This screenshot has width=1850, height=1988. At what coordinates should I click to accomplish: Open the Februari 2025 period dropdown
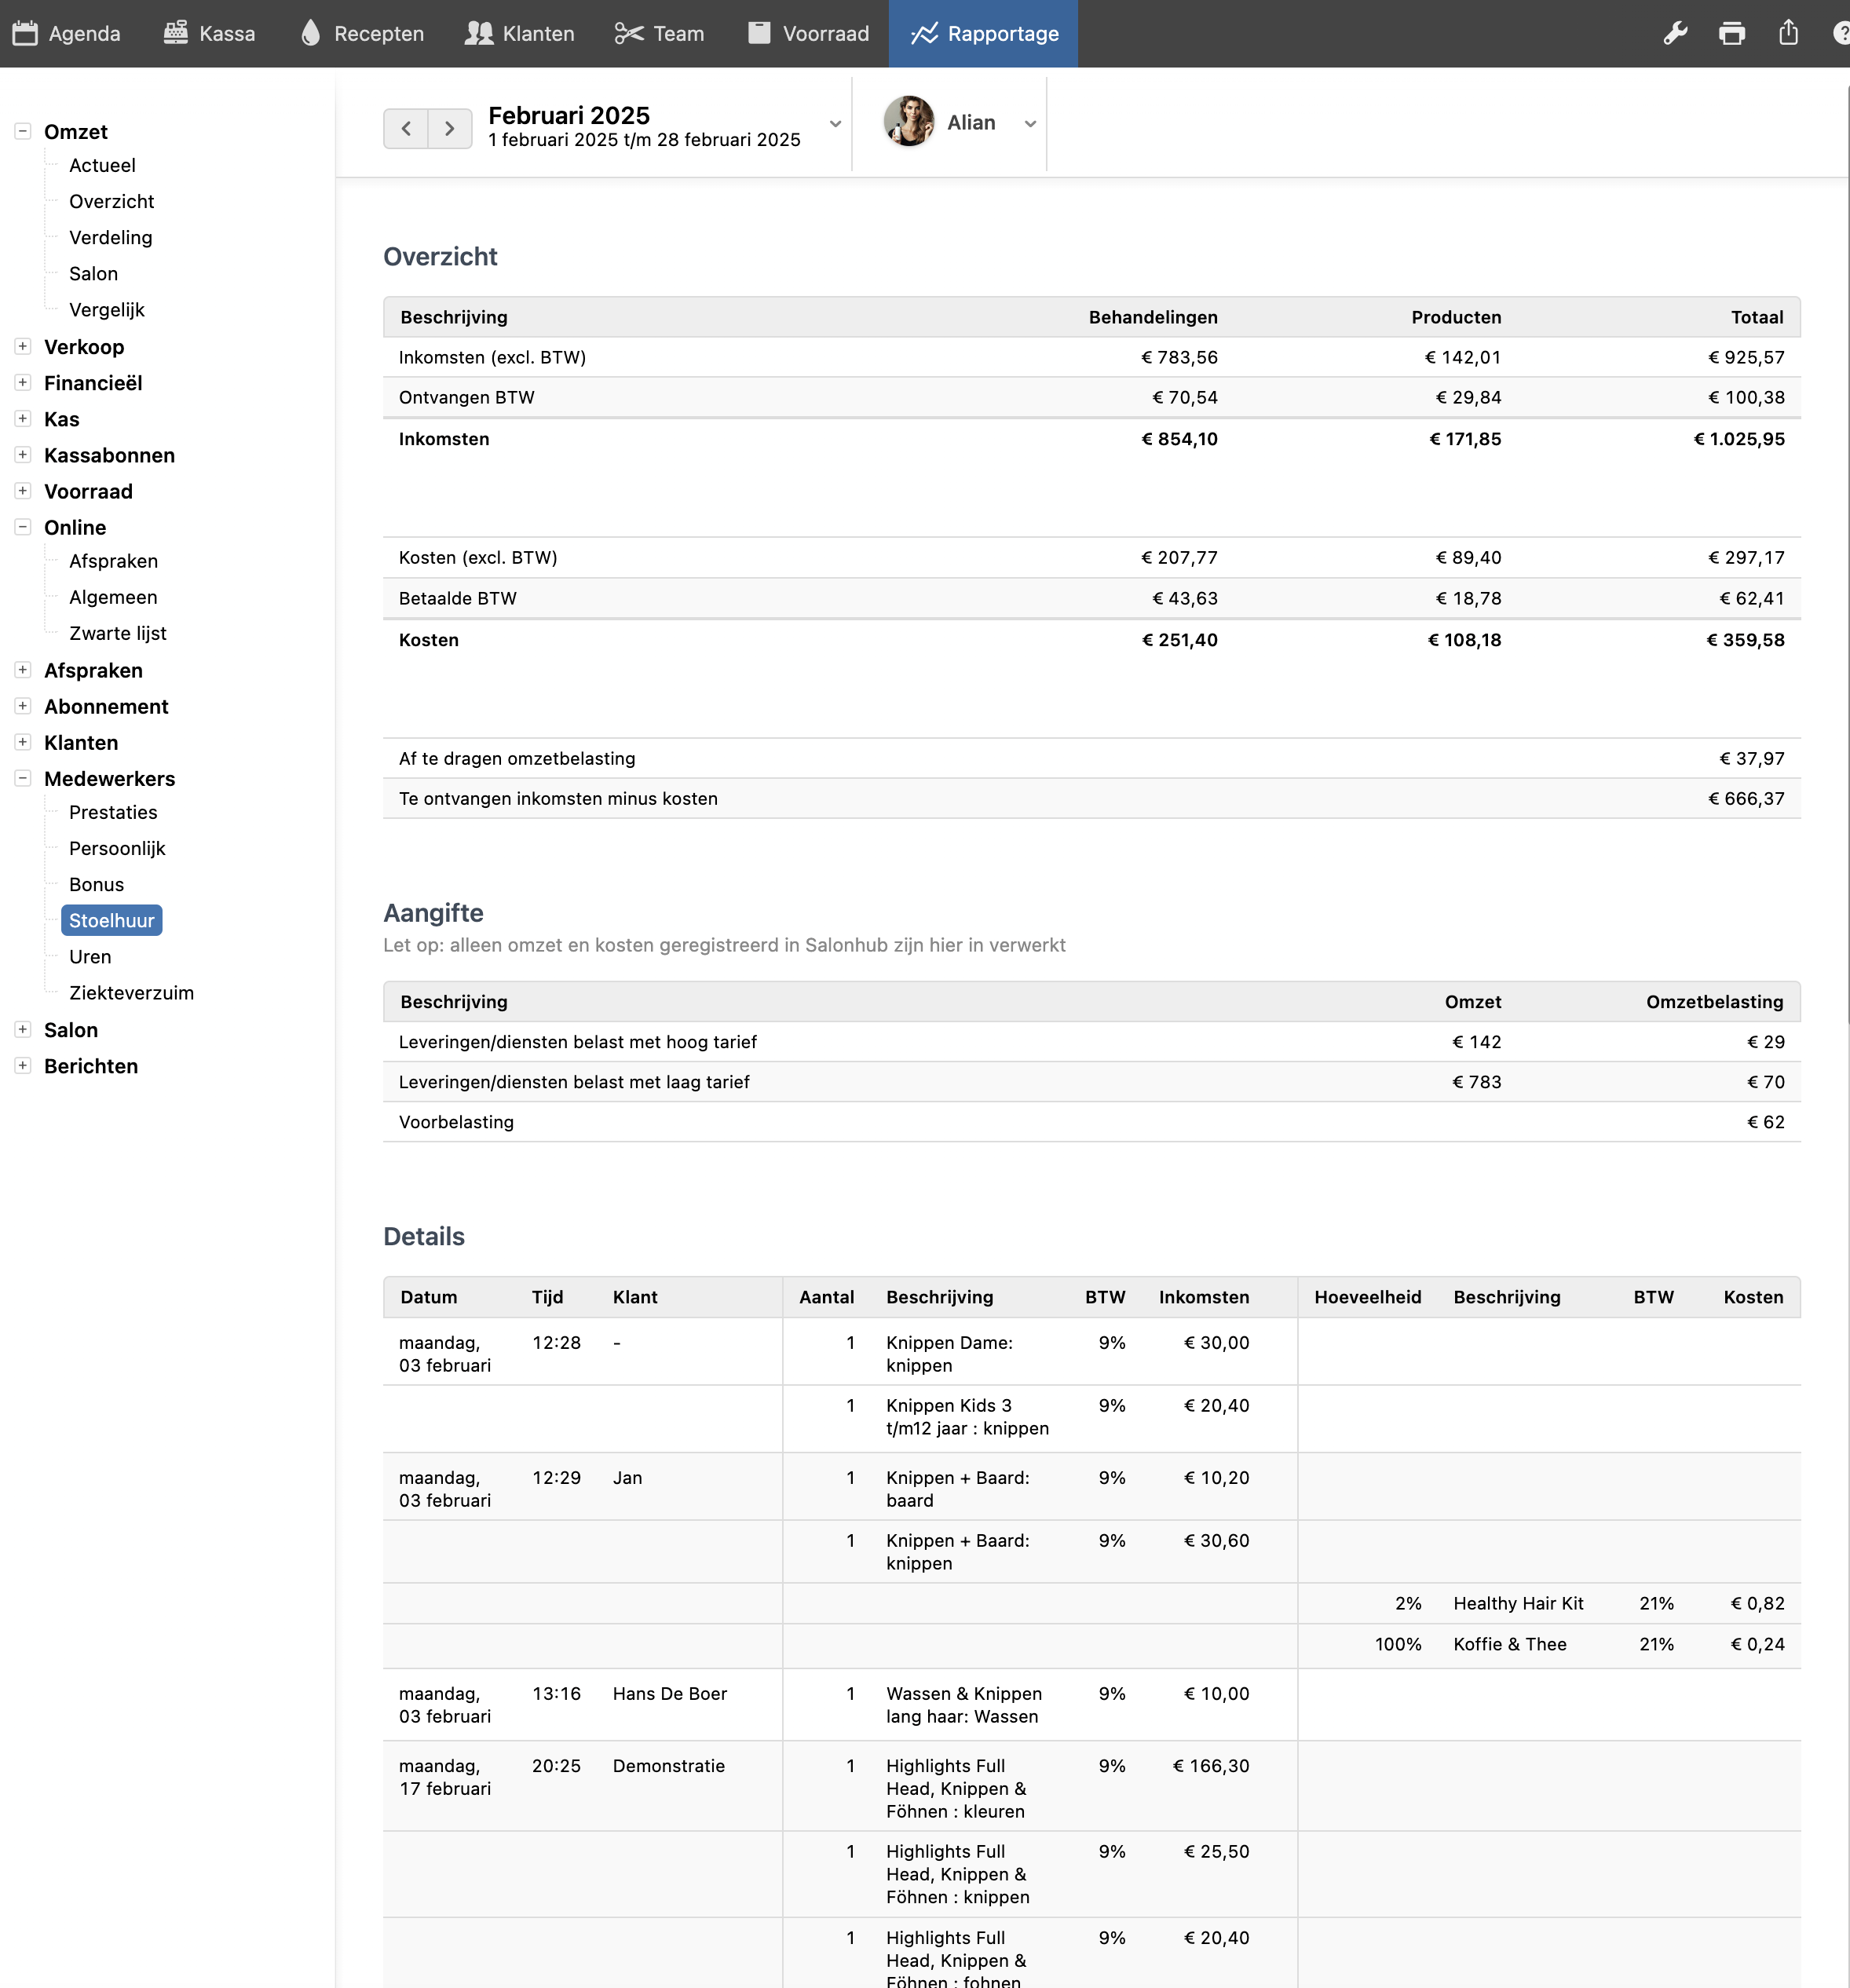(835, 124)
